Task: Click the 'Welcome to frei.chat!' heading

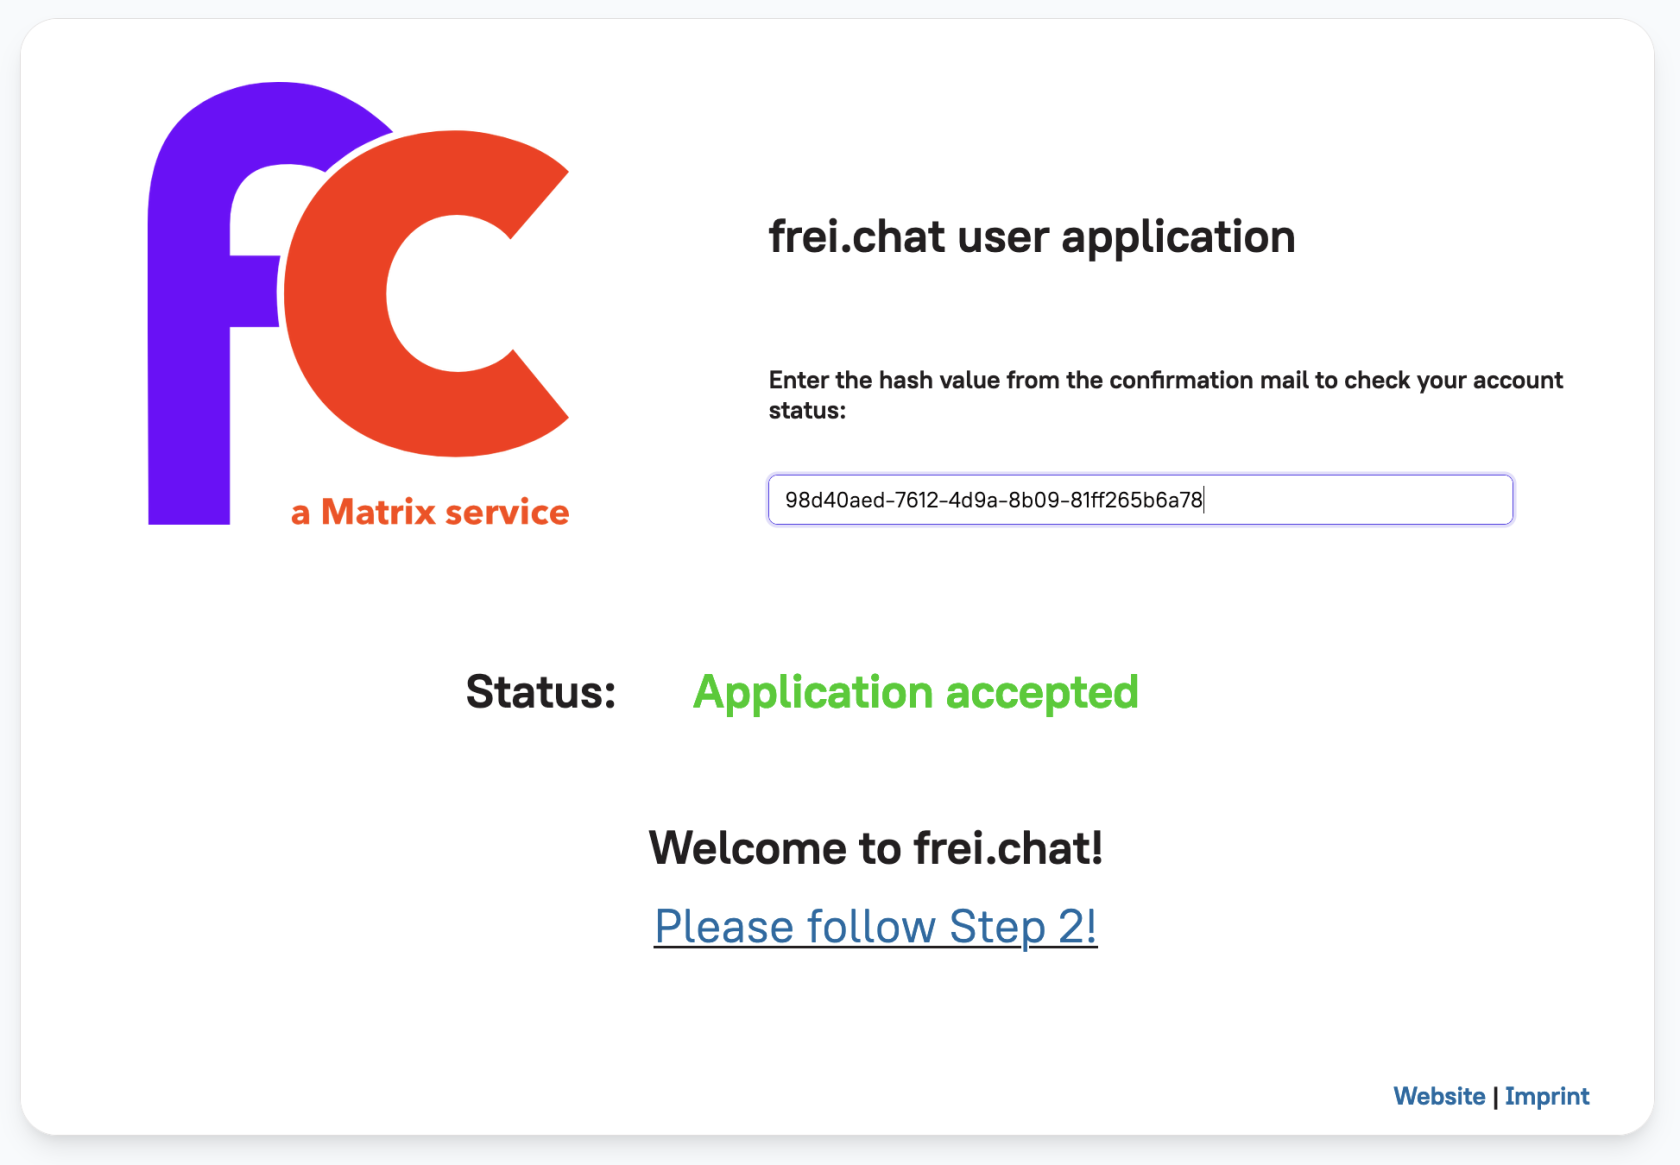Action: click(876, 848)
